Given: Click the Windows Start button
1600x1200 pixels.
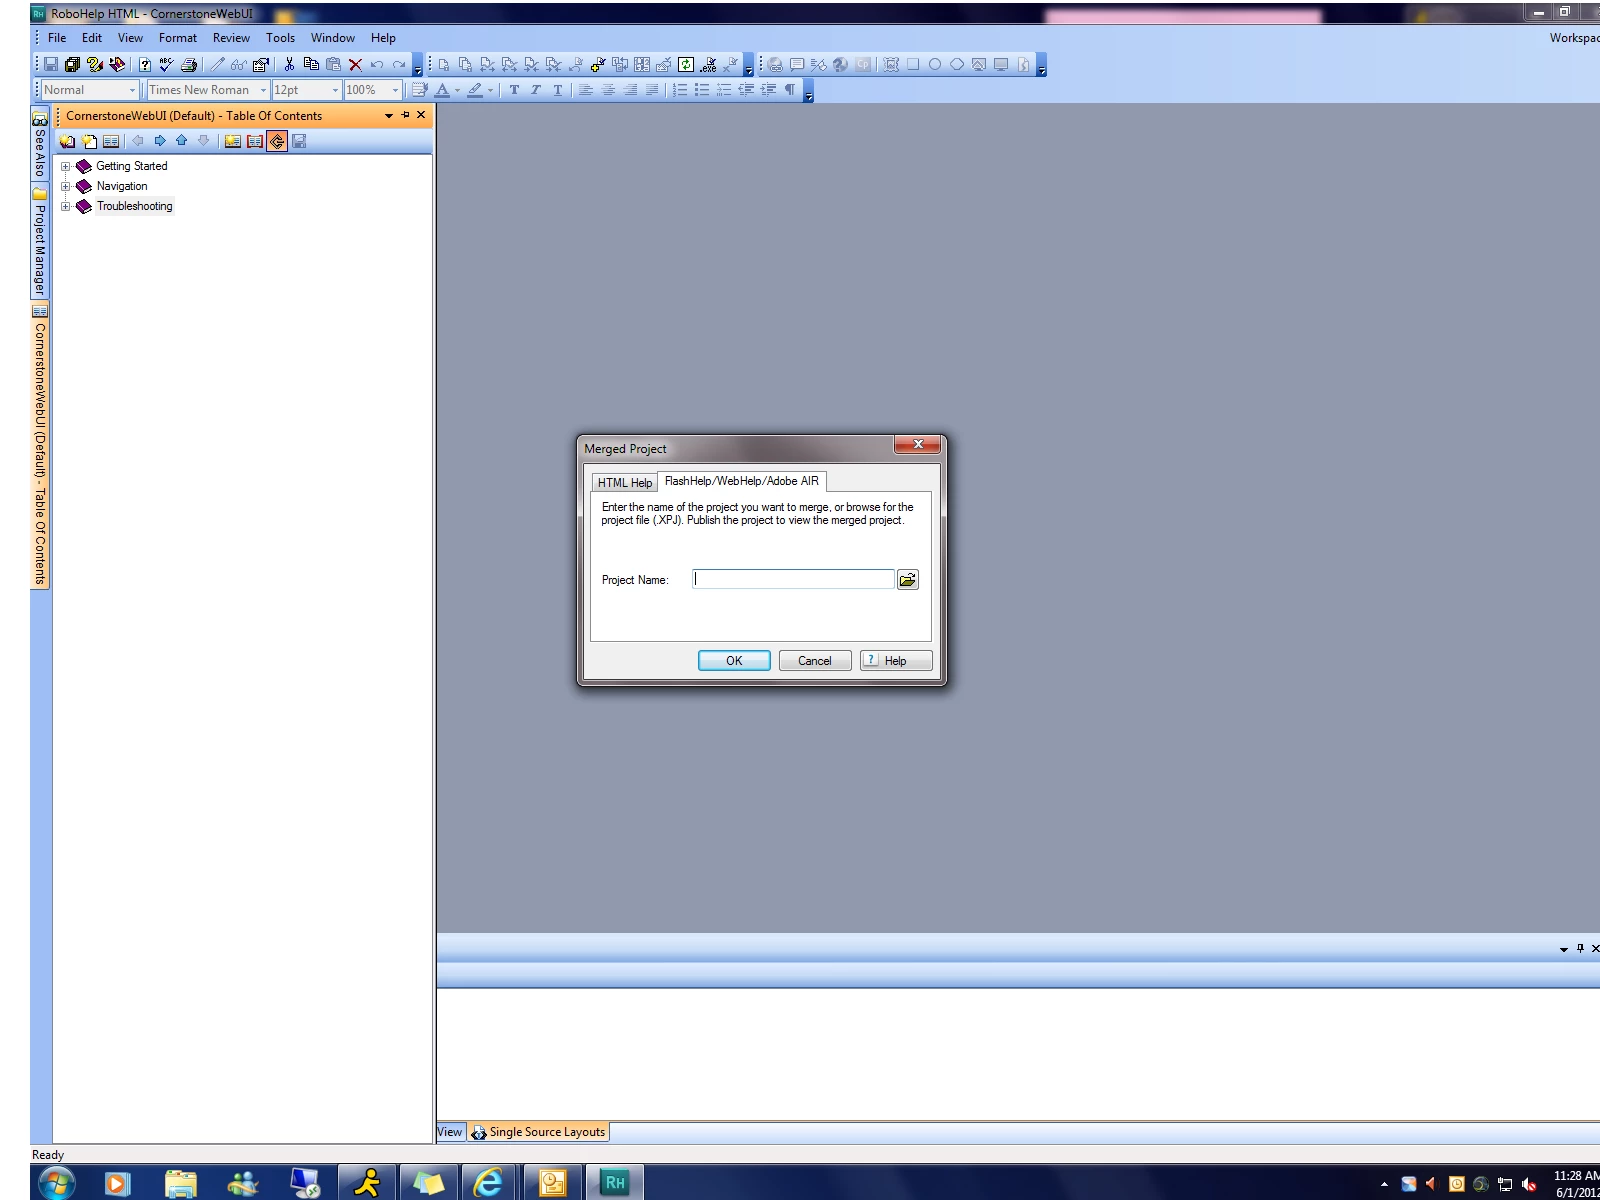Looking at the screenshot, I should 56,1184.
